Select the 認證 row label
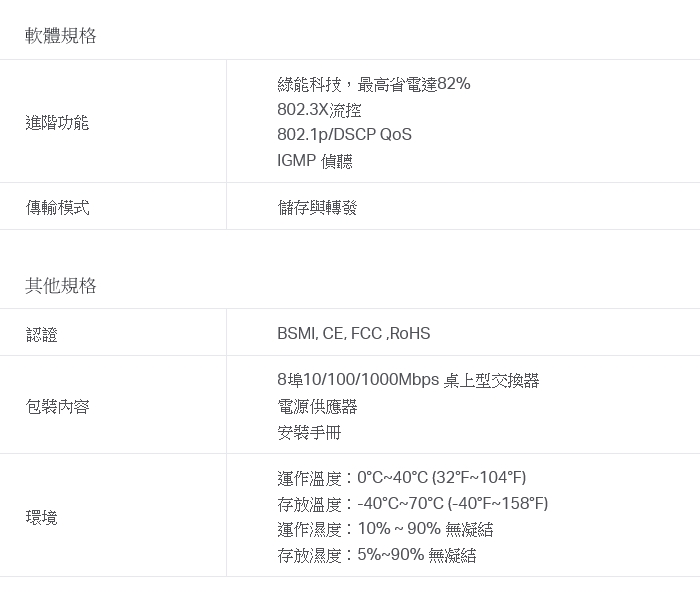 pyautogui.click(x=41, y=334)
